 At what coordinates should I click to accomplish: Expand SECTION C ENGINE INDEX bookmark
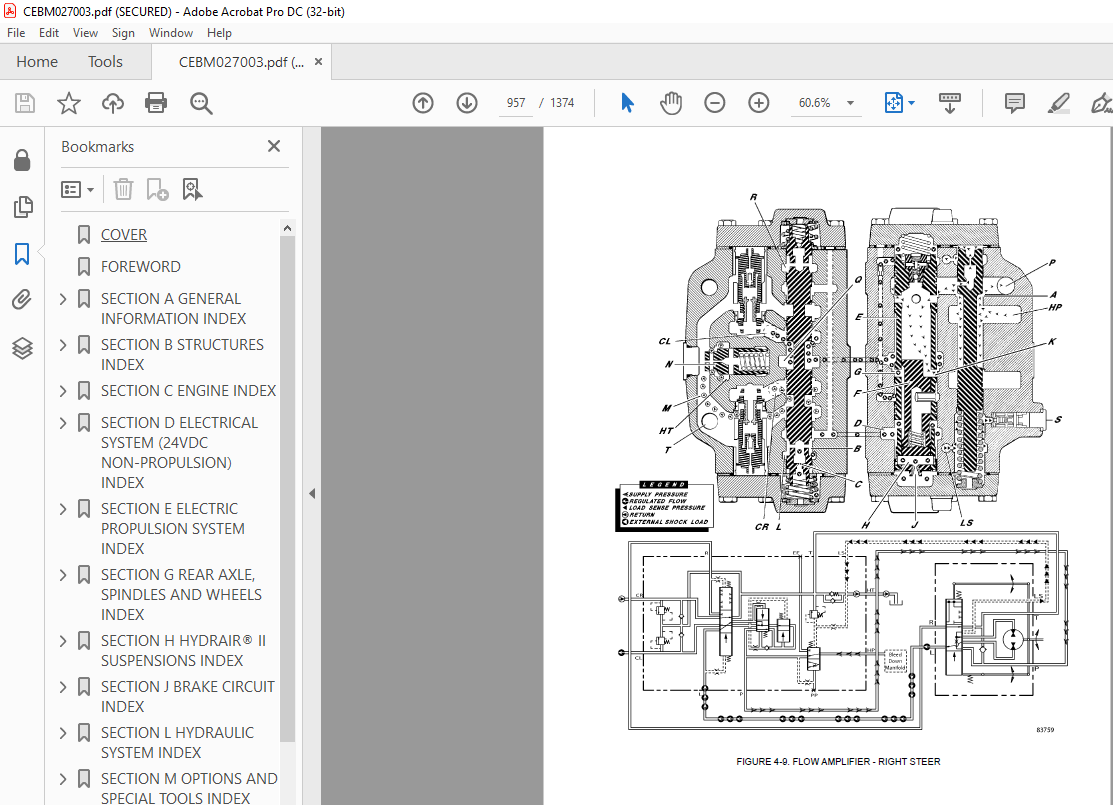[x=63, y=391]
